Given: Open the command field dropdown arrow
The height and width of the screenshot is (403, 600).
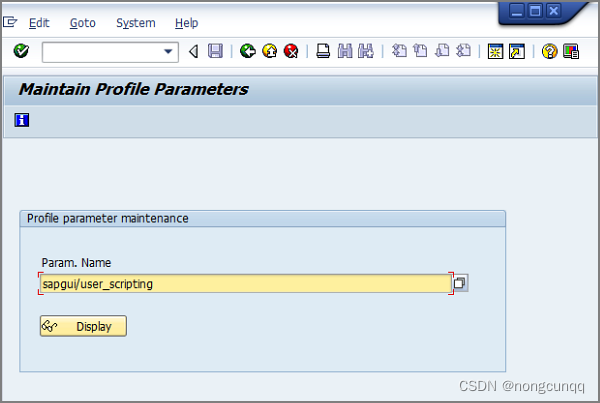Looking at the screenshot, I should [168, 51].
